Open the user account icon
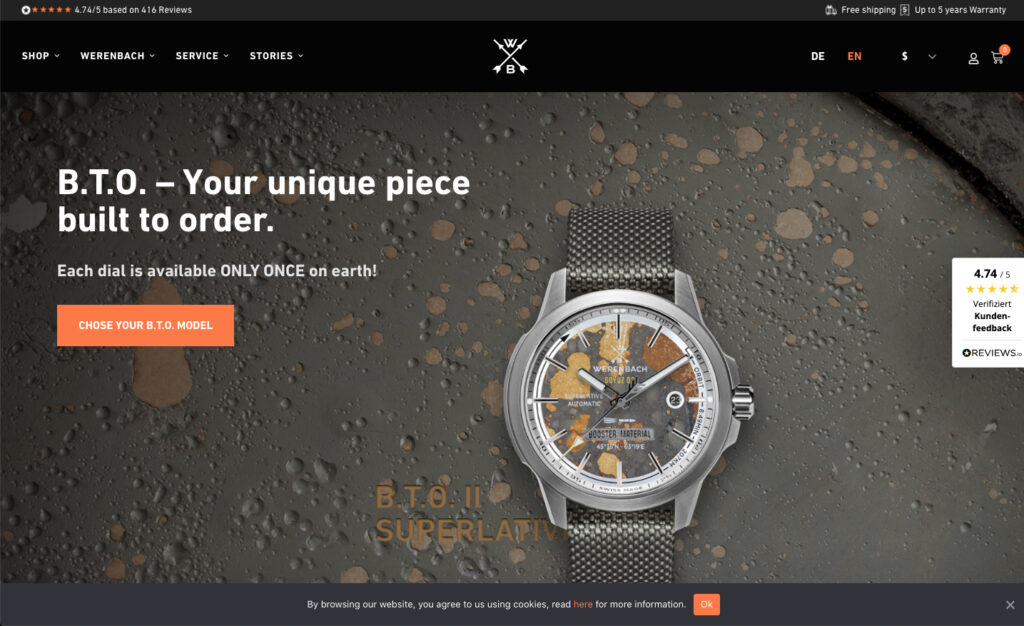This screenshot has height=626, width=1024. pos(973,58)
